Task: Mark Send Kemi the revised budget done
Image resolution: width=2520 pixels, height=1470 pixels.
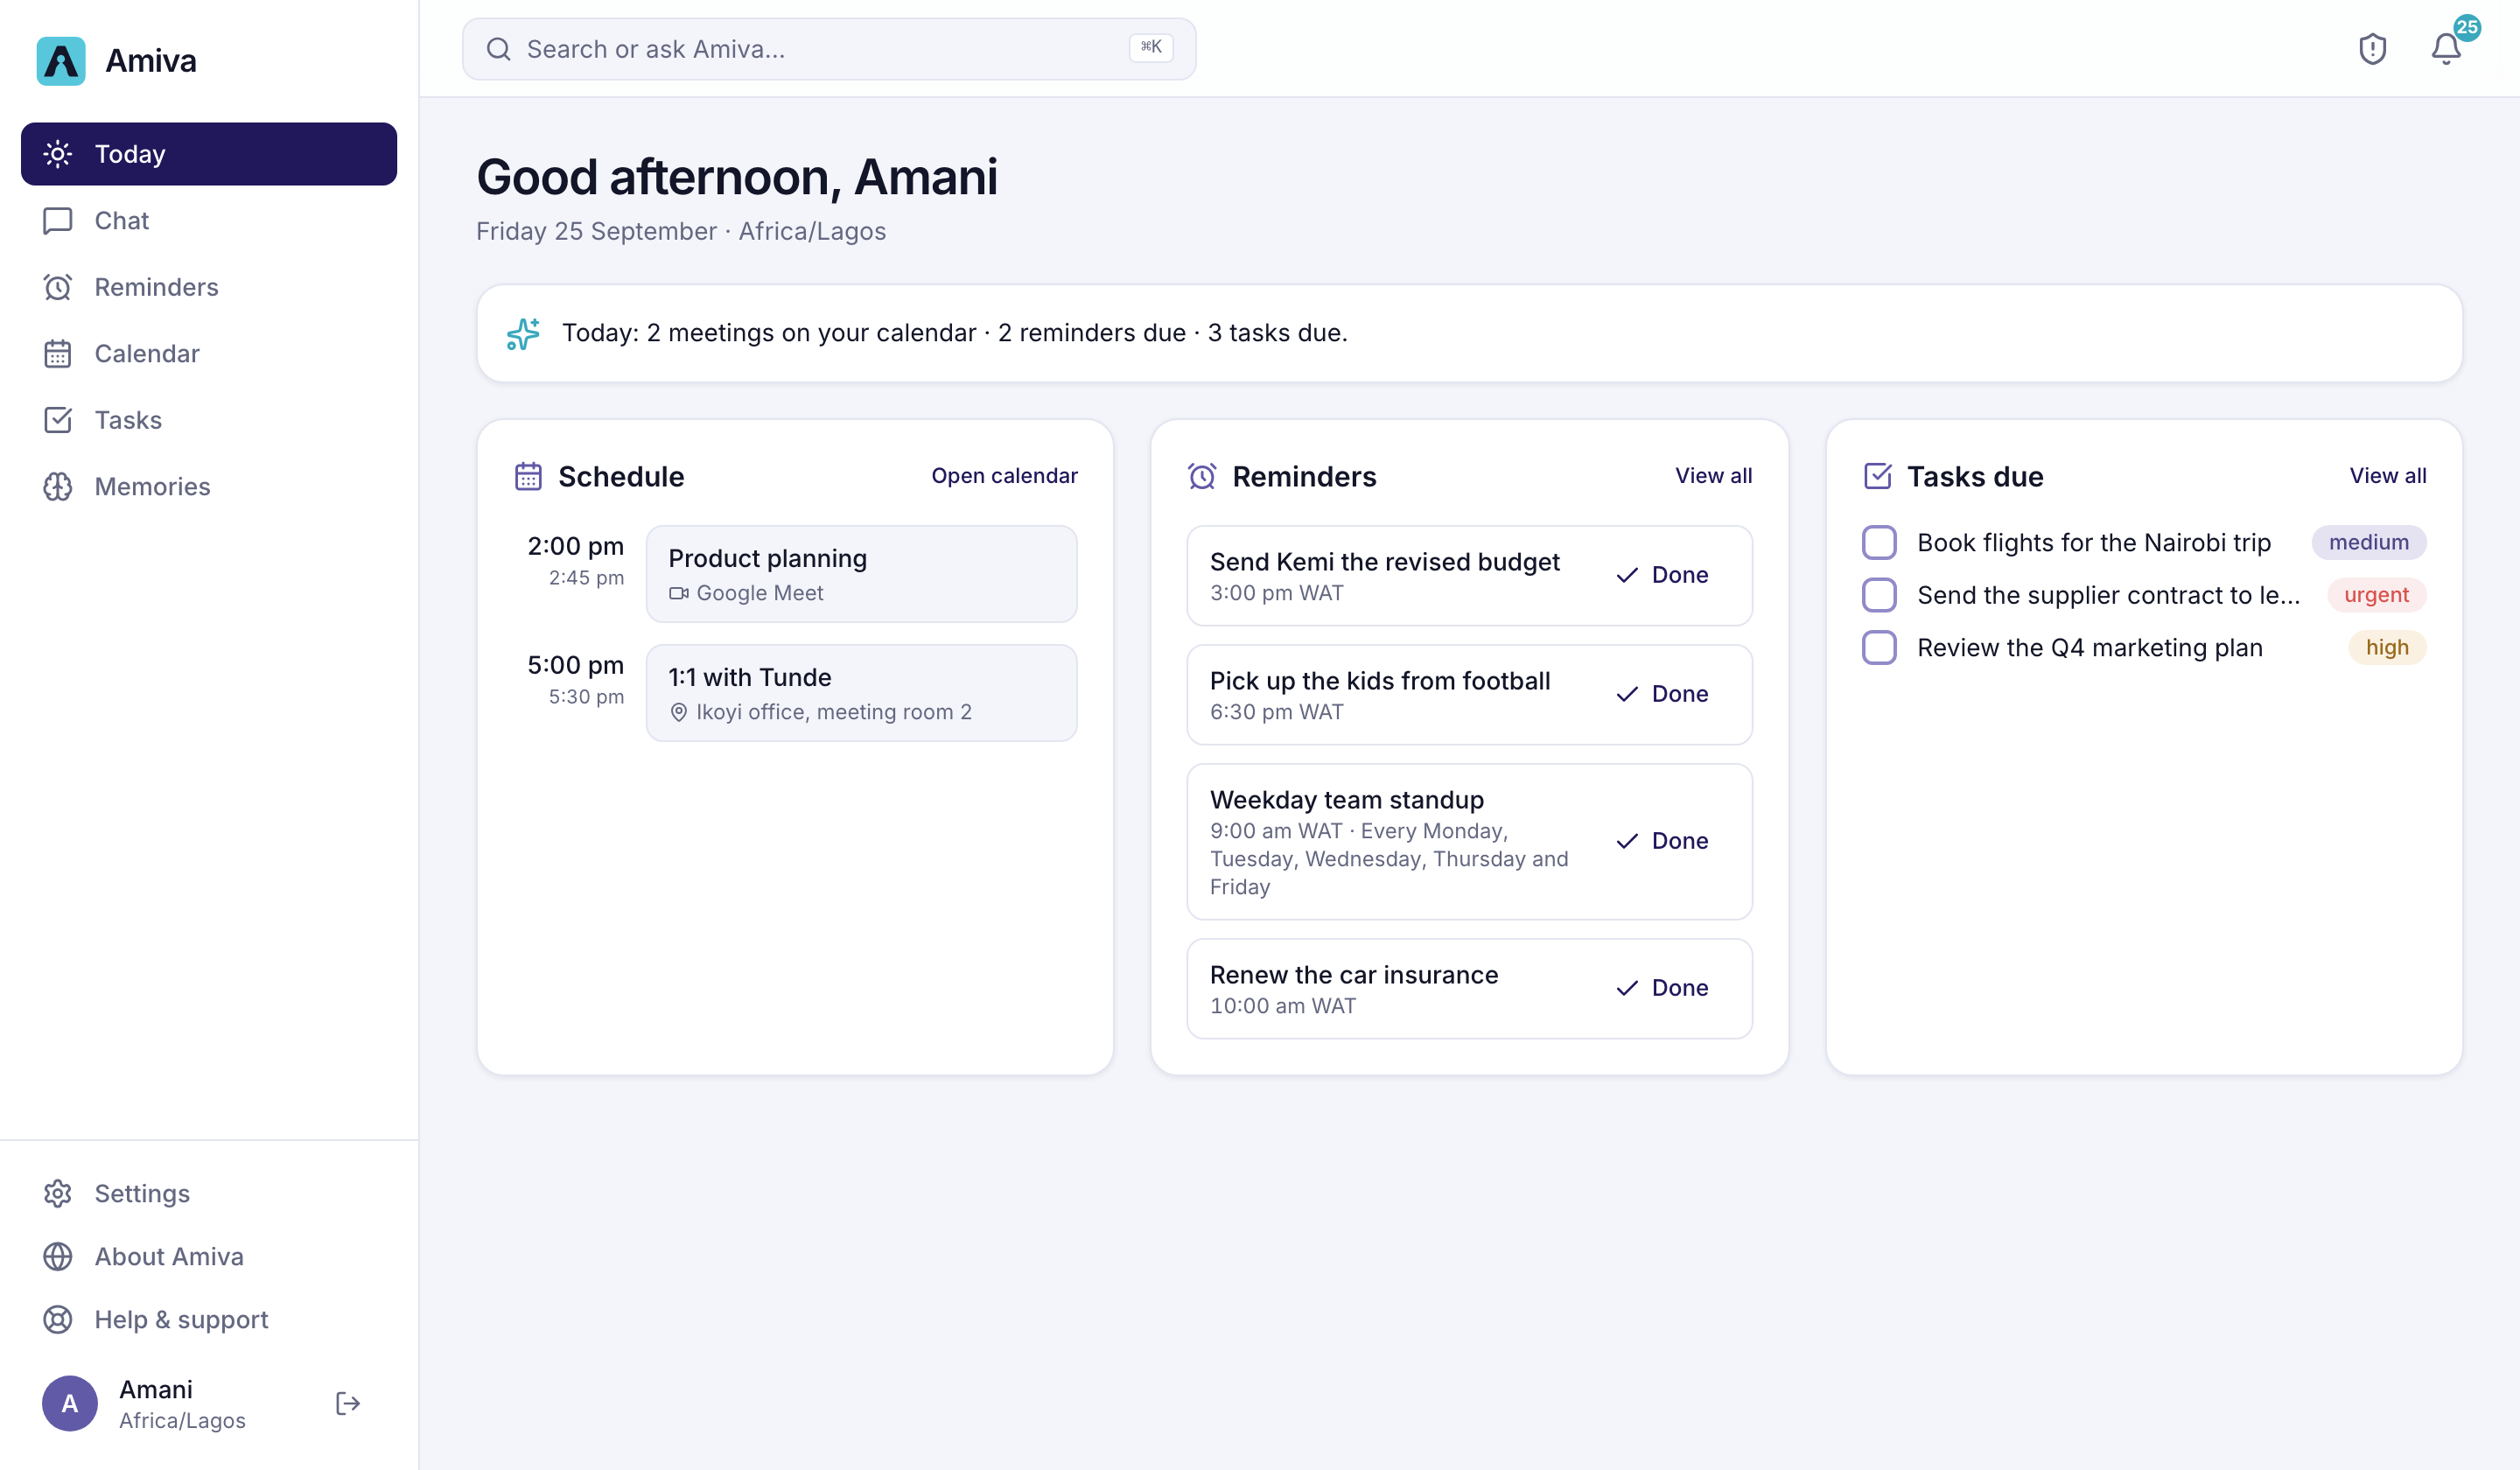Action: 1662,575
